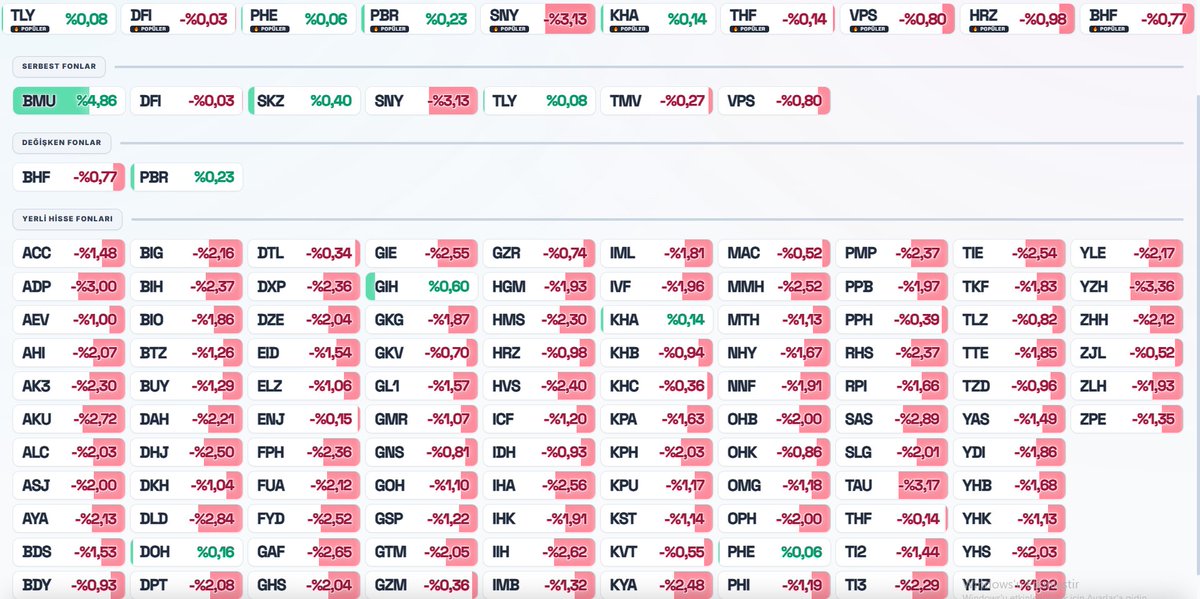Open the BMU fund tile at %4,86
The width and height of the screenshot is (1200, 599).
[69, 101]
